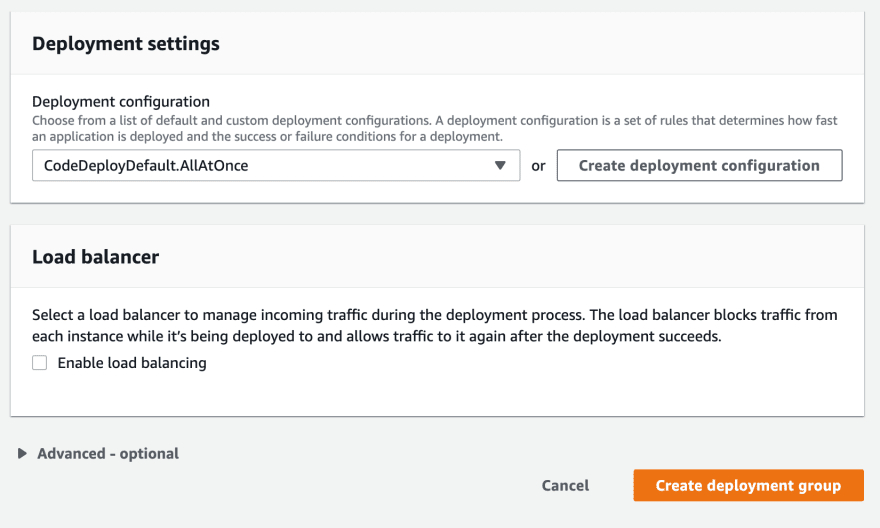Cancel the deployment group creation
The image size is (880, 528).
click(x=565, y=485)
